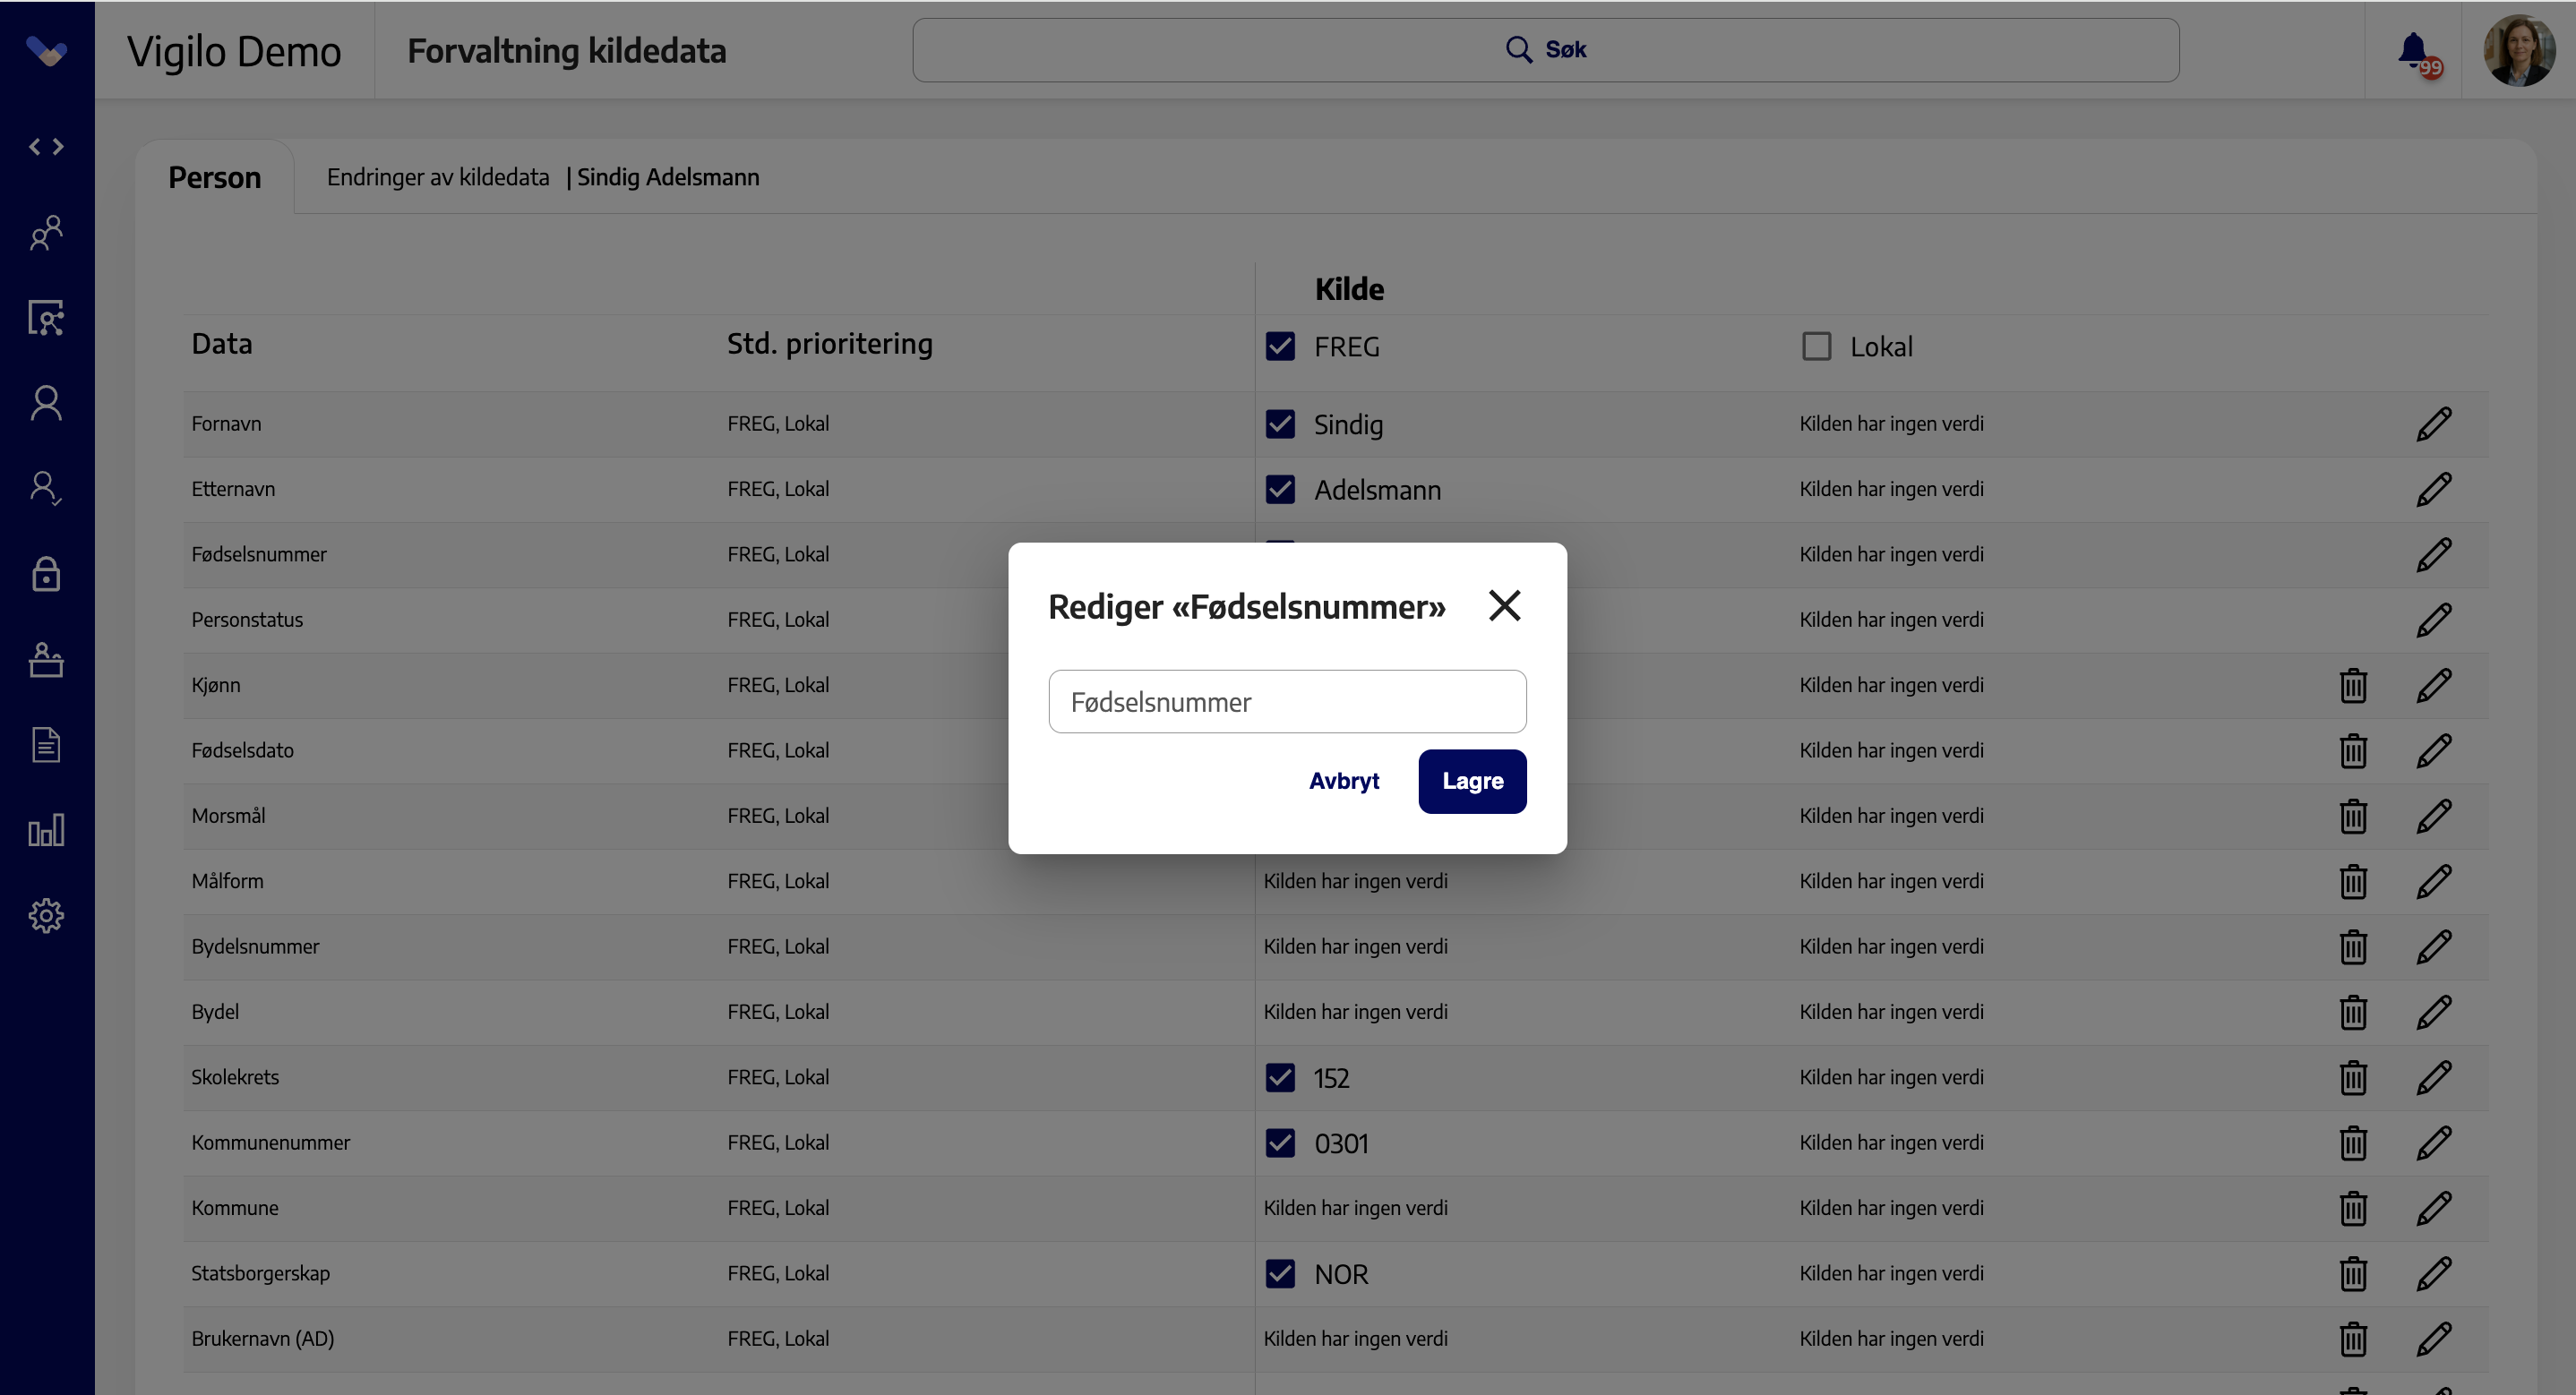This screenshot has height=1395, width=2576.
Task: Click the Fødselsnummer input field
Action: [1287, 701]
